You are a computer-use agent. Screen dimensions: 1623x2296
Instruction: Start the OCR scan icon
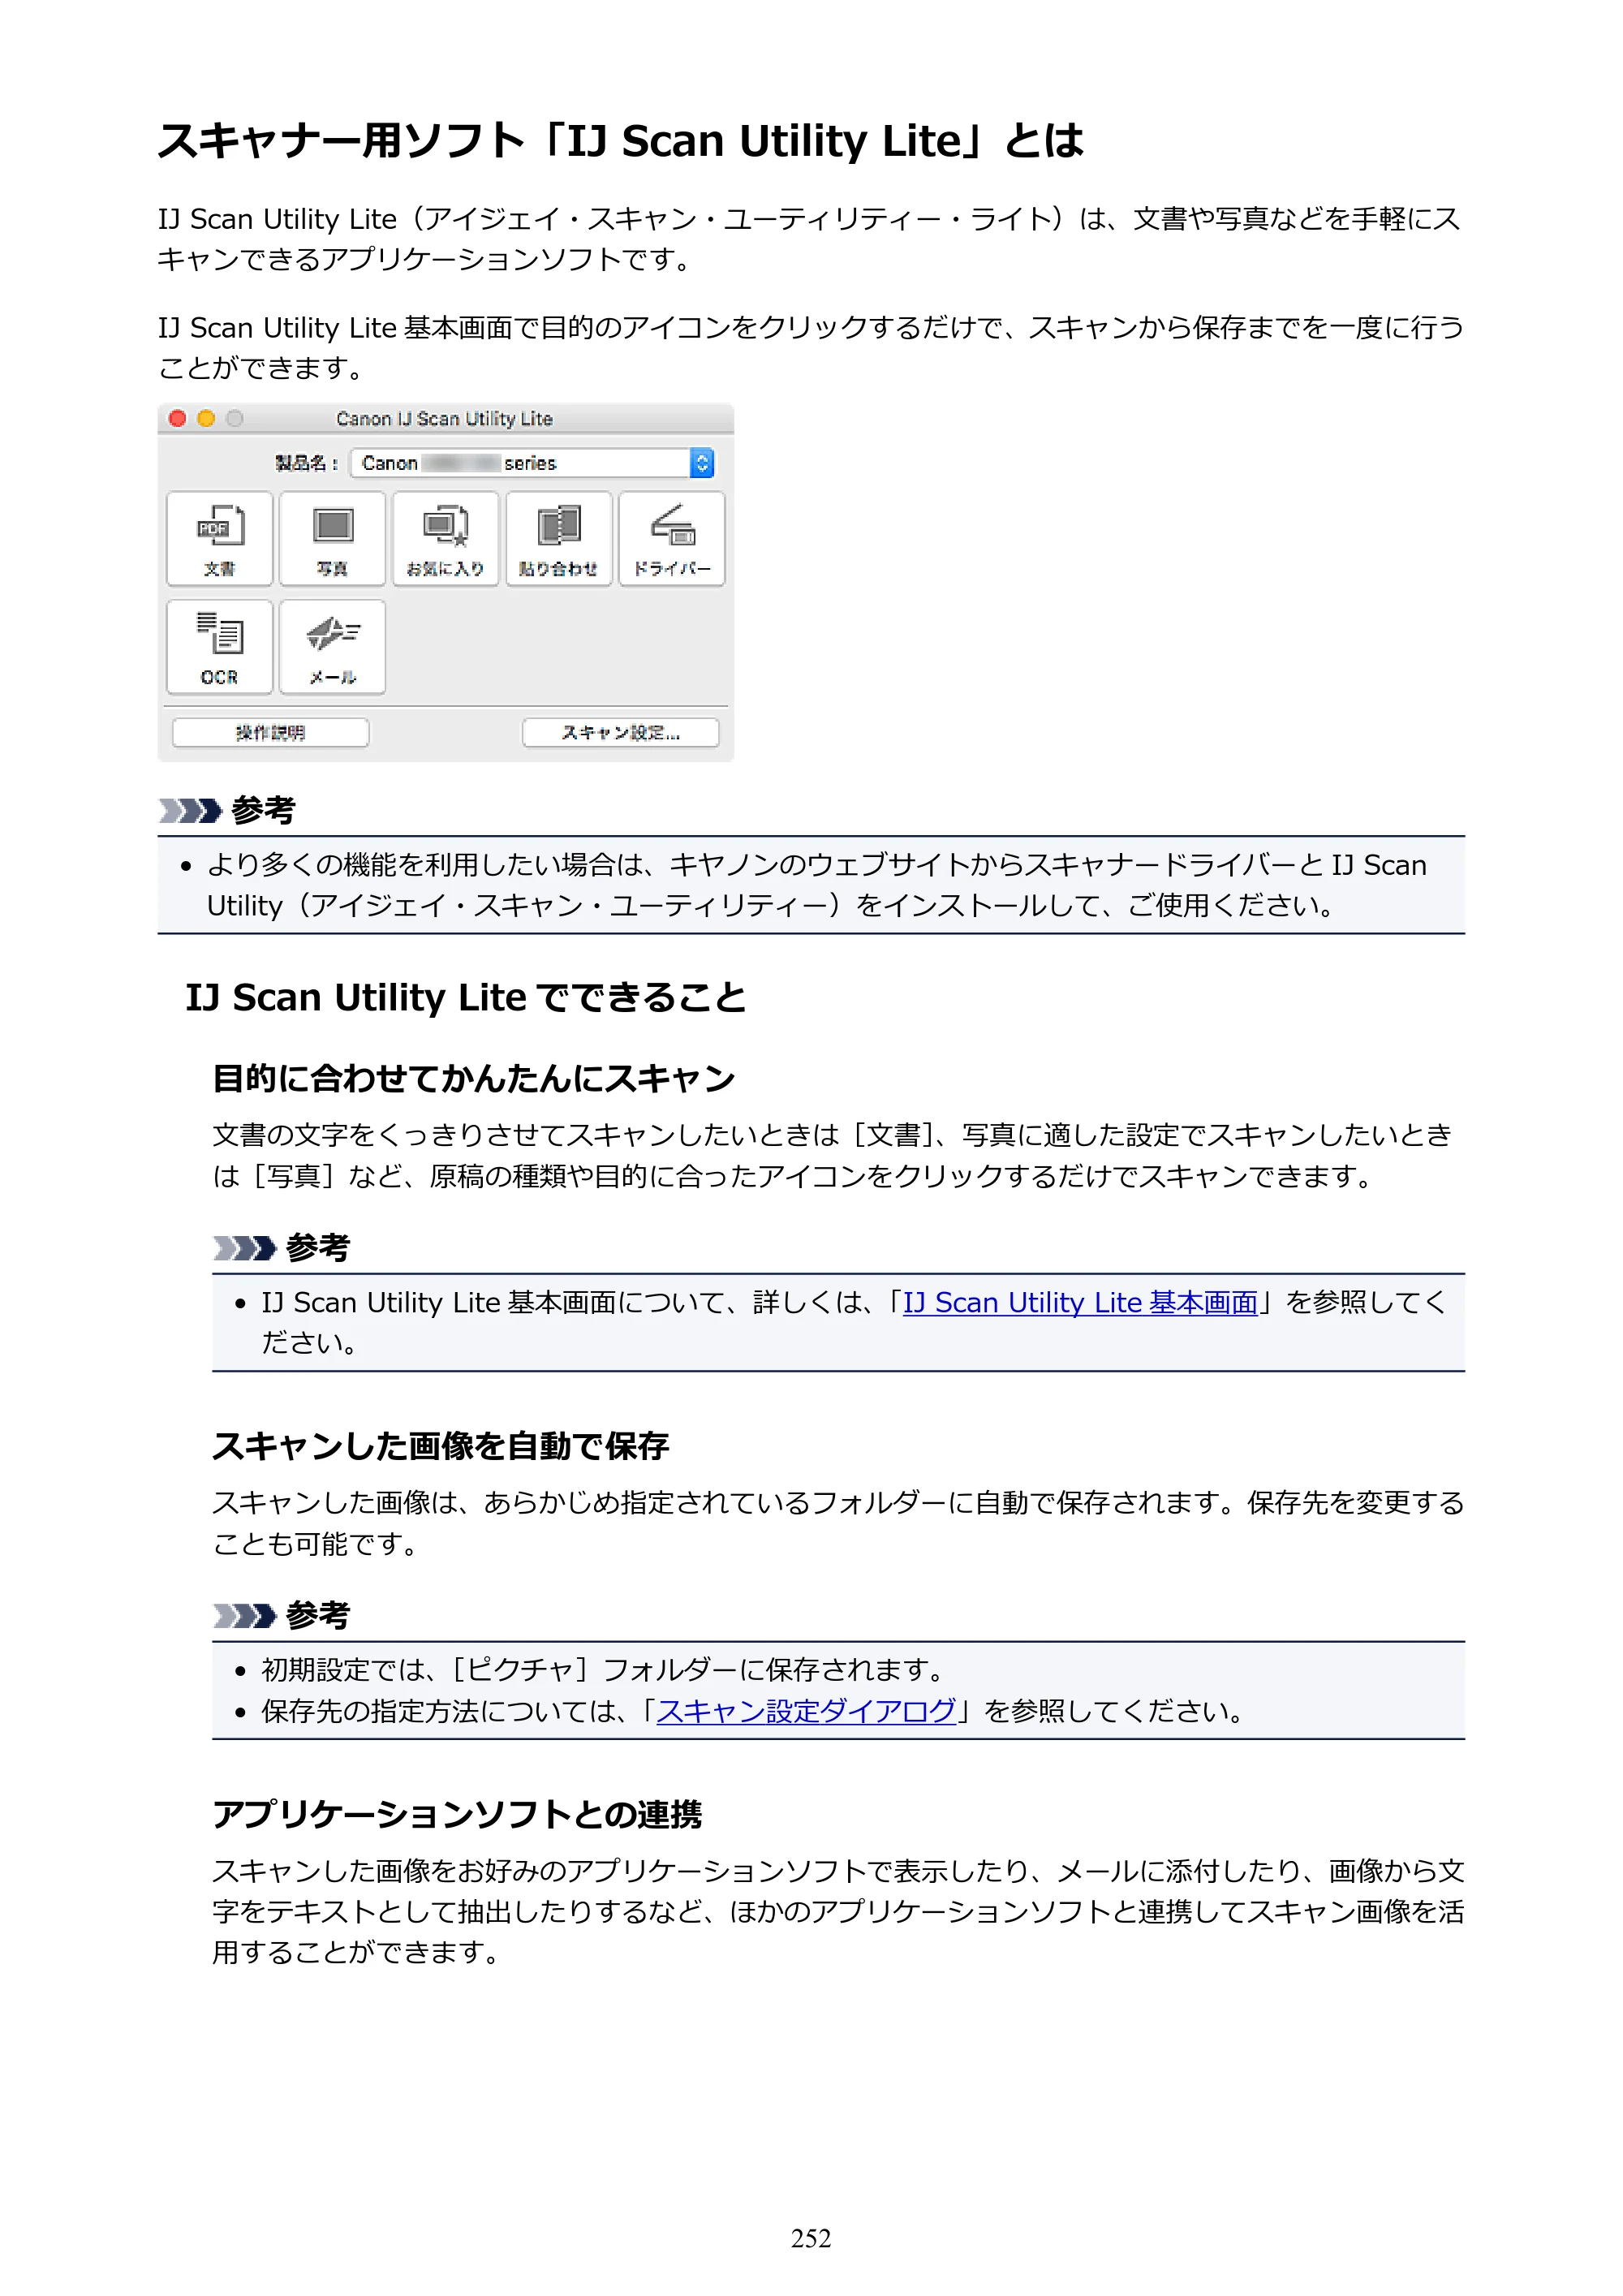coord(219,647)
